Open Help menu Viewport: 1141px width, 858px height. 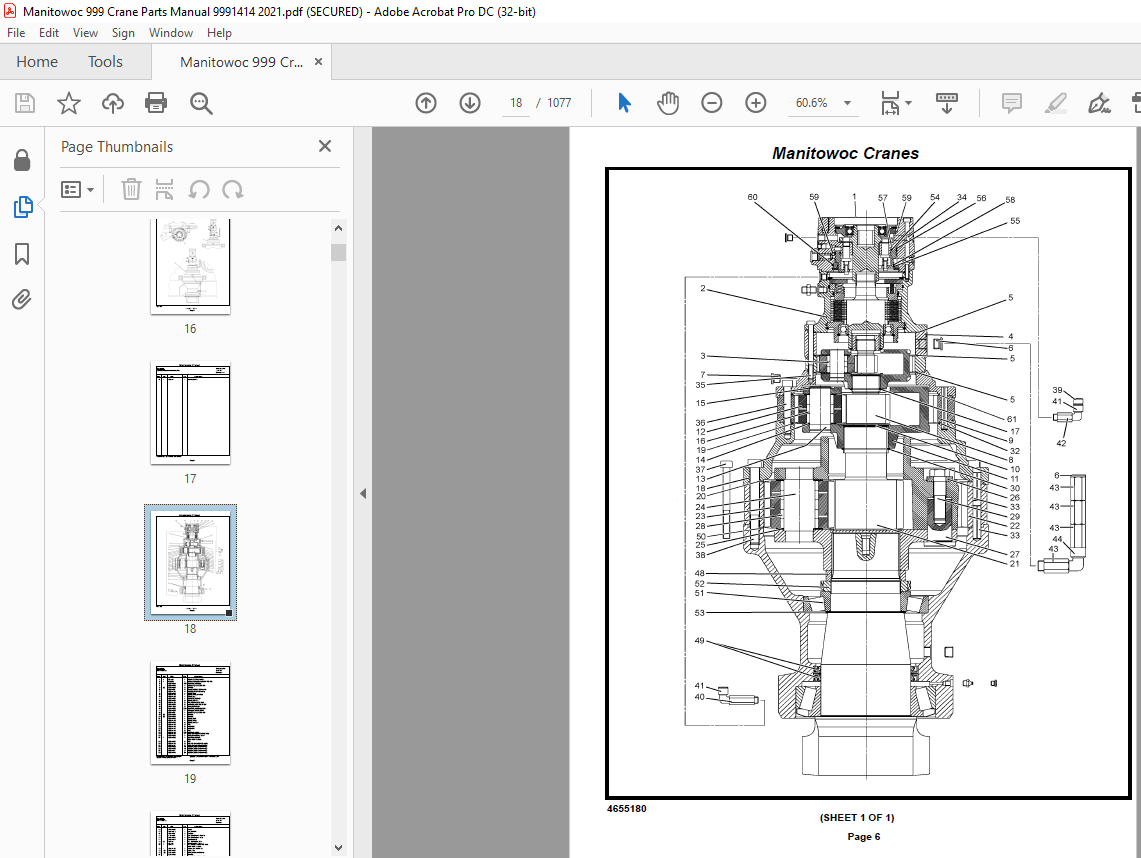(x=219, y=33)
